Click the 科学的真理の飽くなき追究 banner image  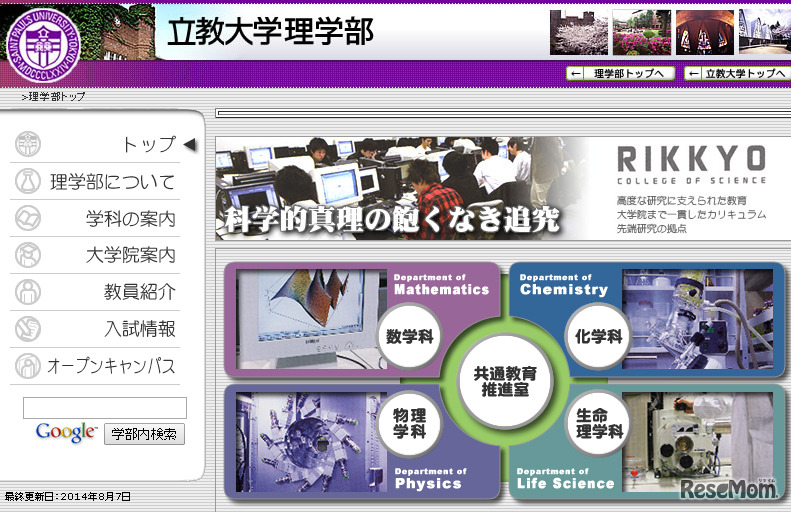[401, 188]
